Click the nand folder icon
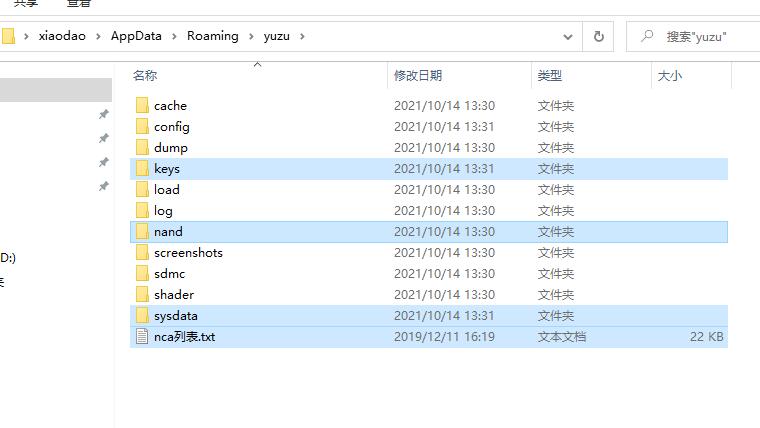Viewport: 760px width, 428px height. click(x=142, y=232)
